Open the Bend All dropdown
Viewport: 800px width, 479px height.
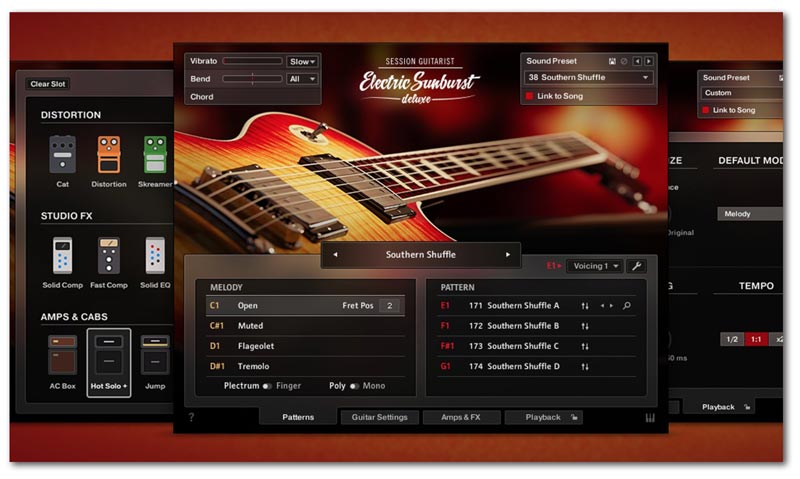click(x=302, y=79)
